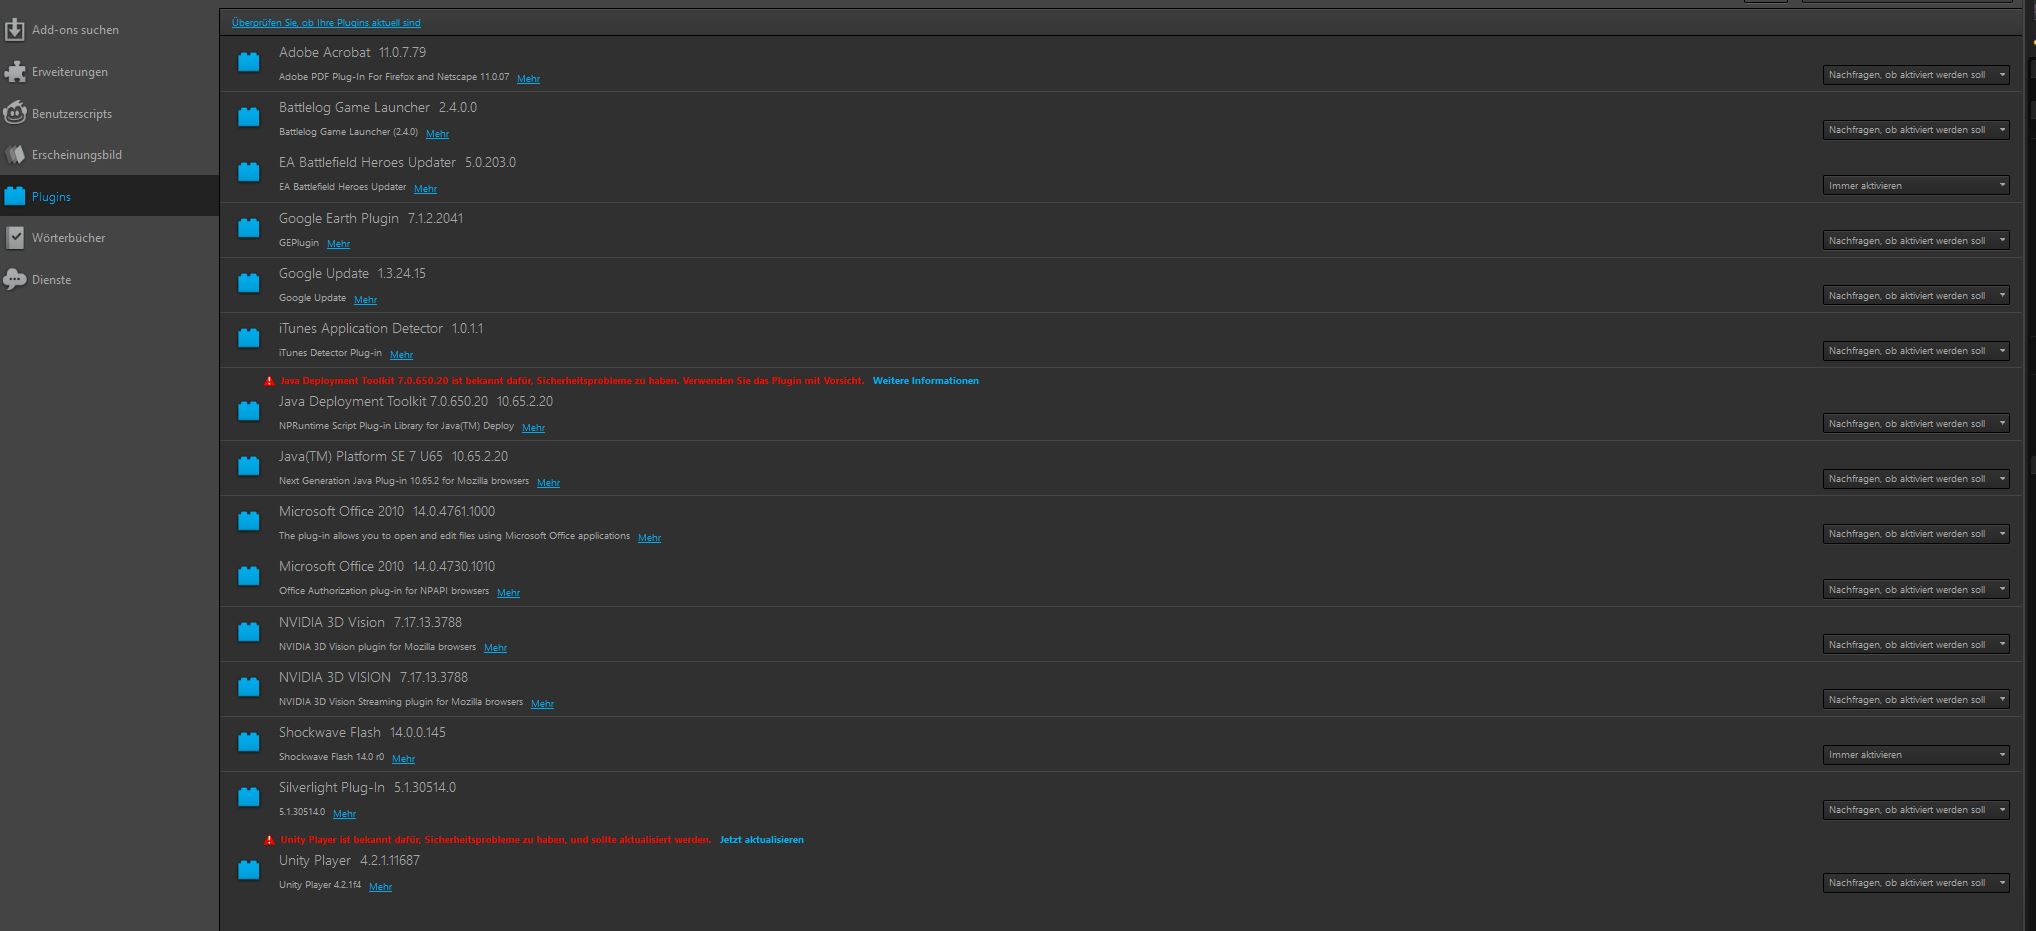
Task: Click Mehr link for Adobe Acrobat
Action: [x=528, y=78]
